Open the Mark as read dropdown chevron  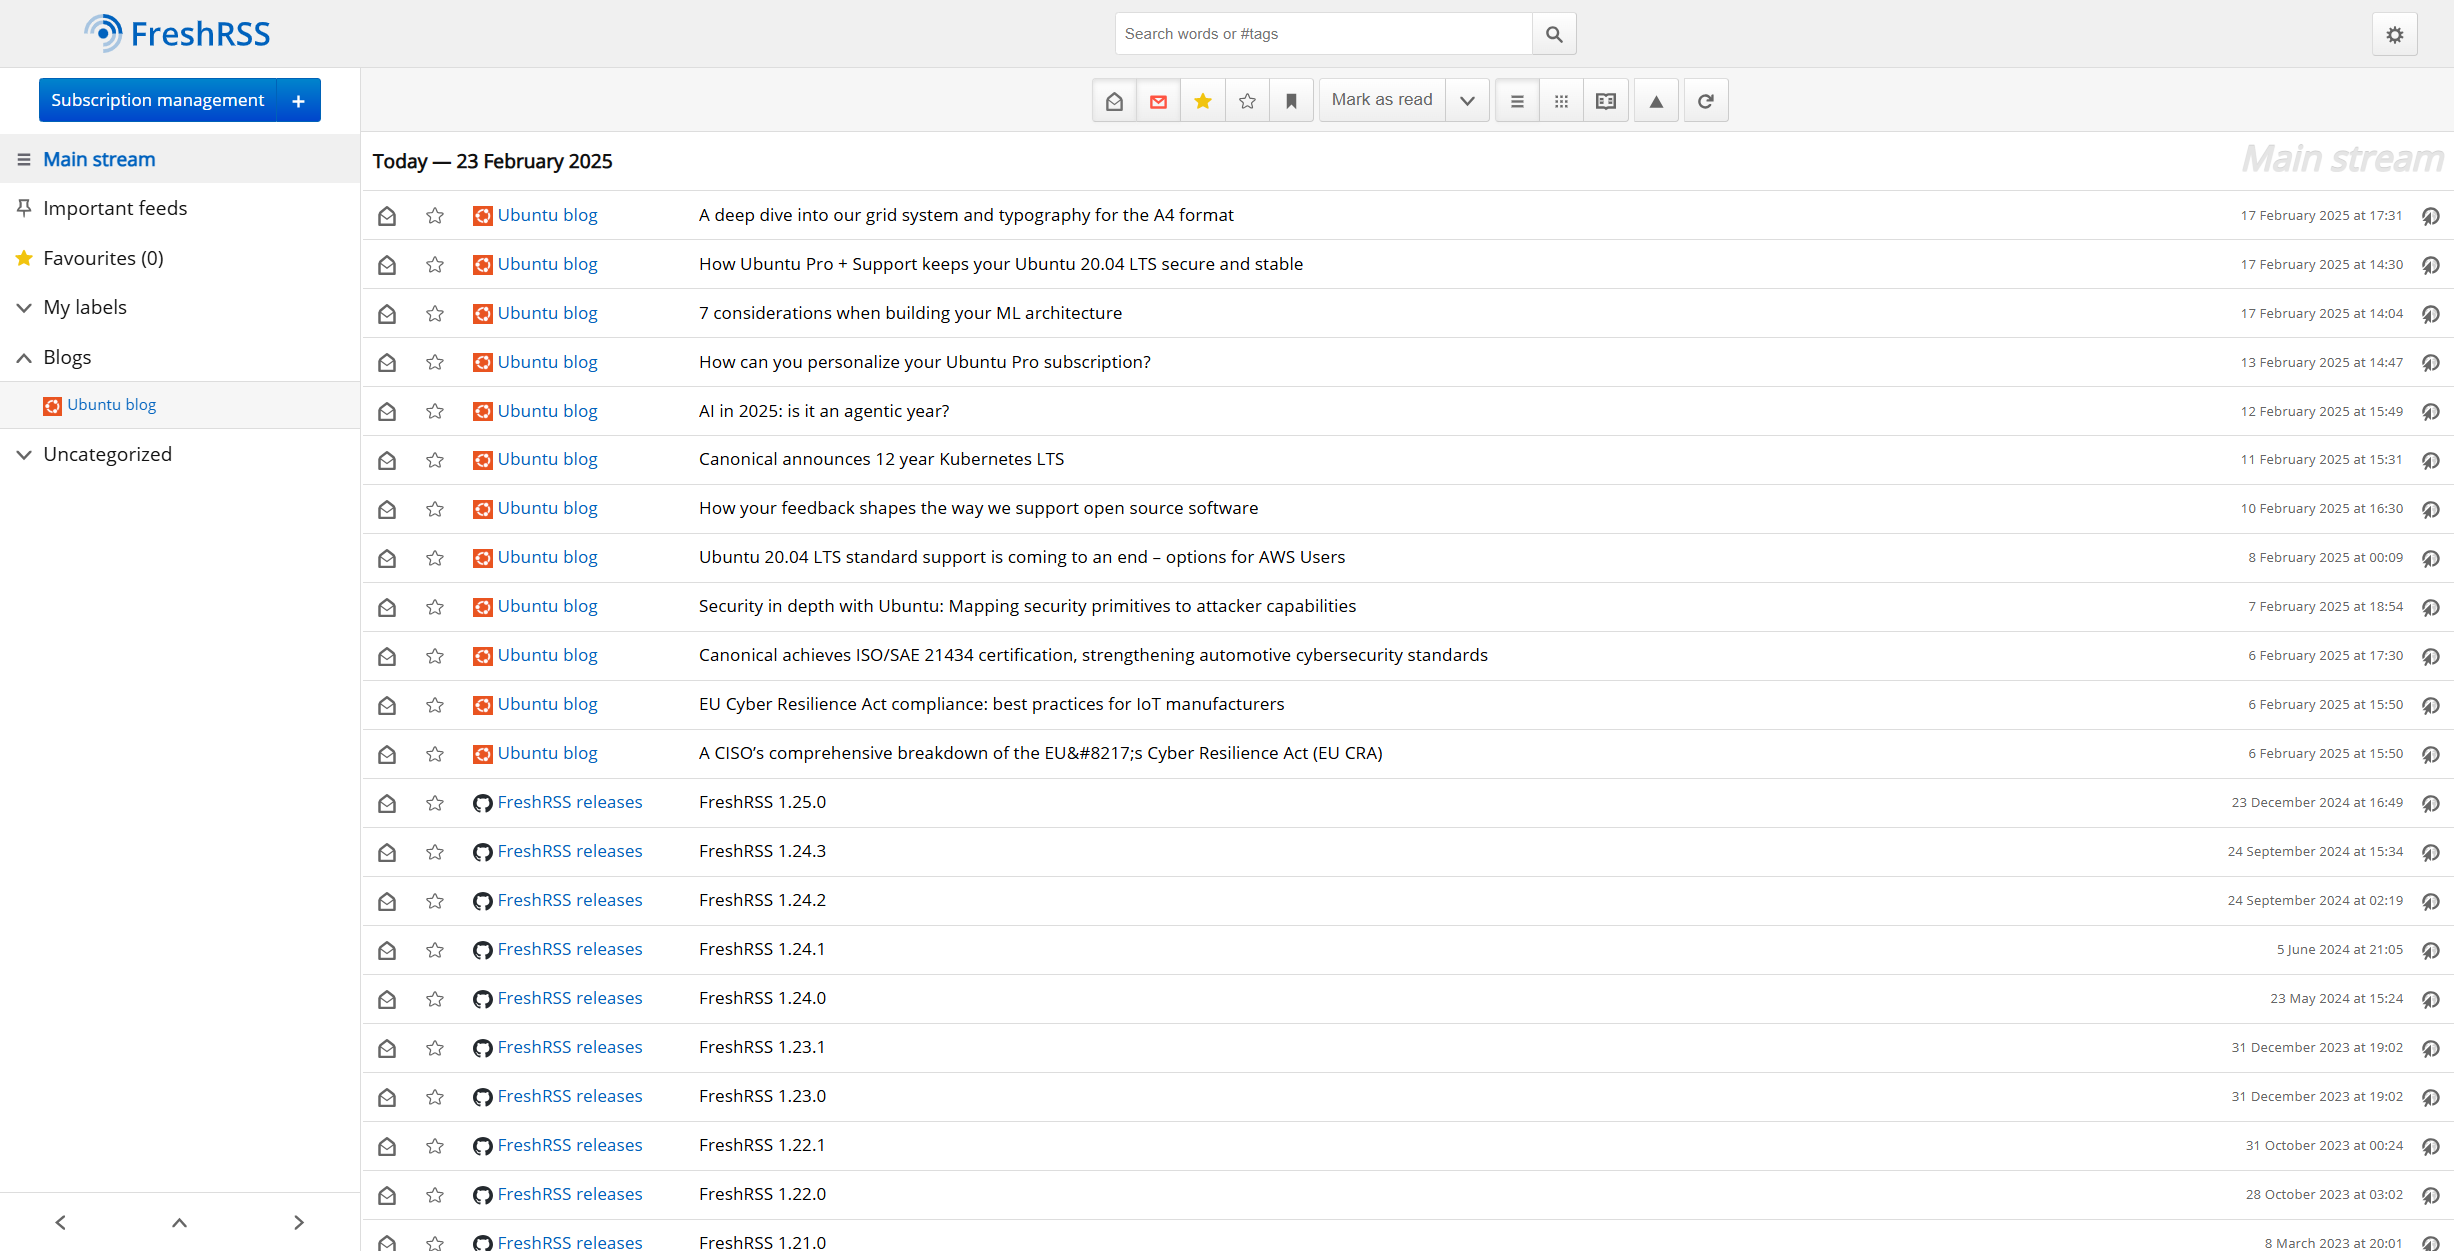coord(1466,100)
